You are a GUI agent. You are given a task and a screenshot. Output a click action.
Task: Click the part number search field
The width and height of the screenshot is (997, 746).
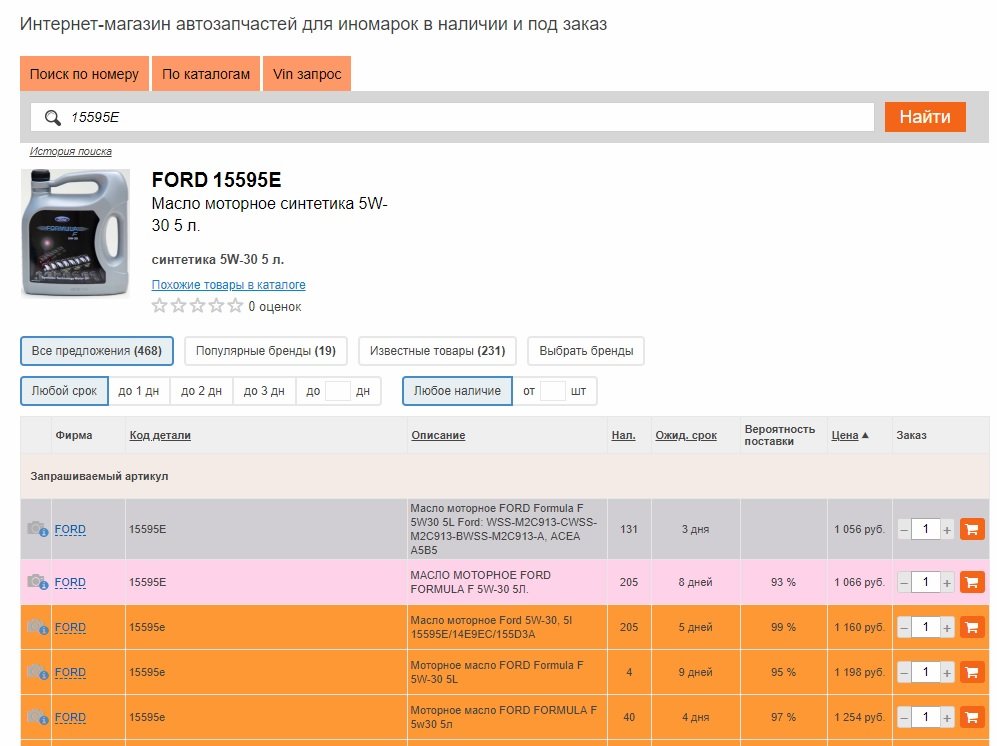click(453, 117)
